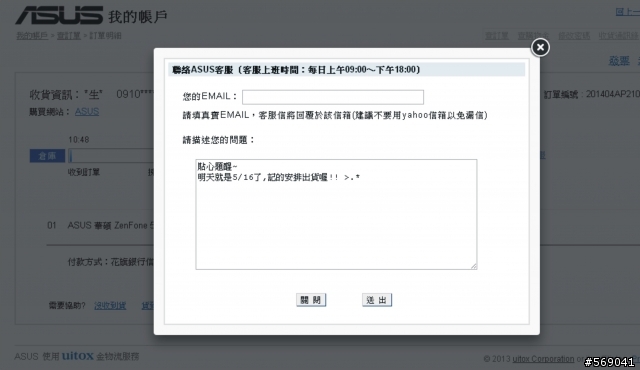Open the 修改密碼 tab at top right
This screenshot has height=370, width=640.
(x=574, y=36)
